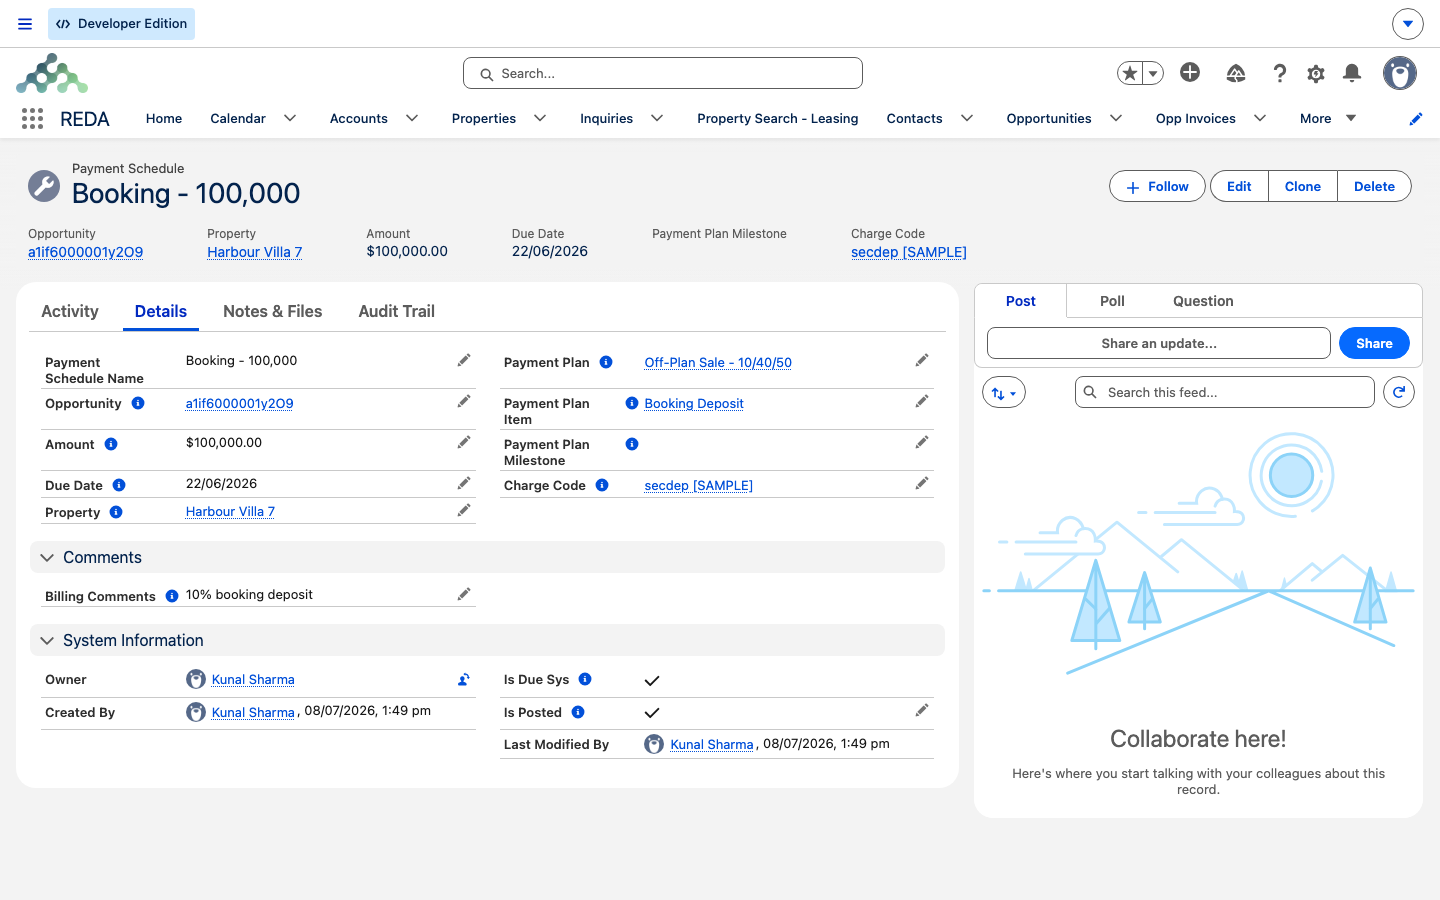This screenshot has width=1440, height=900.
Task: Collapse the Comments section
Action: click(47, 557)
